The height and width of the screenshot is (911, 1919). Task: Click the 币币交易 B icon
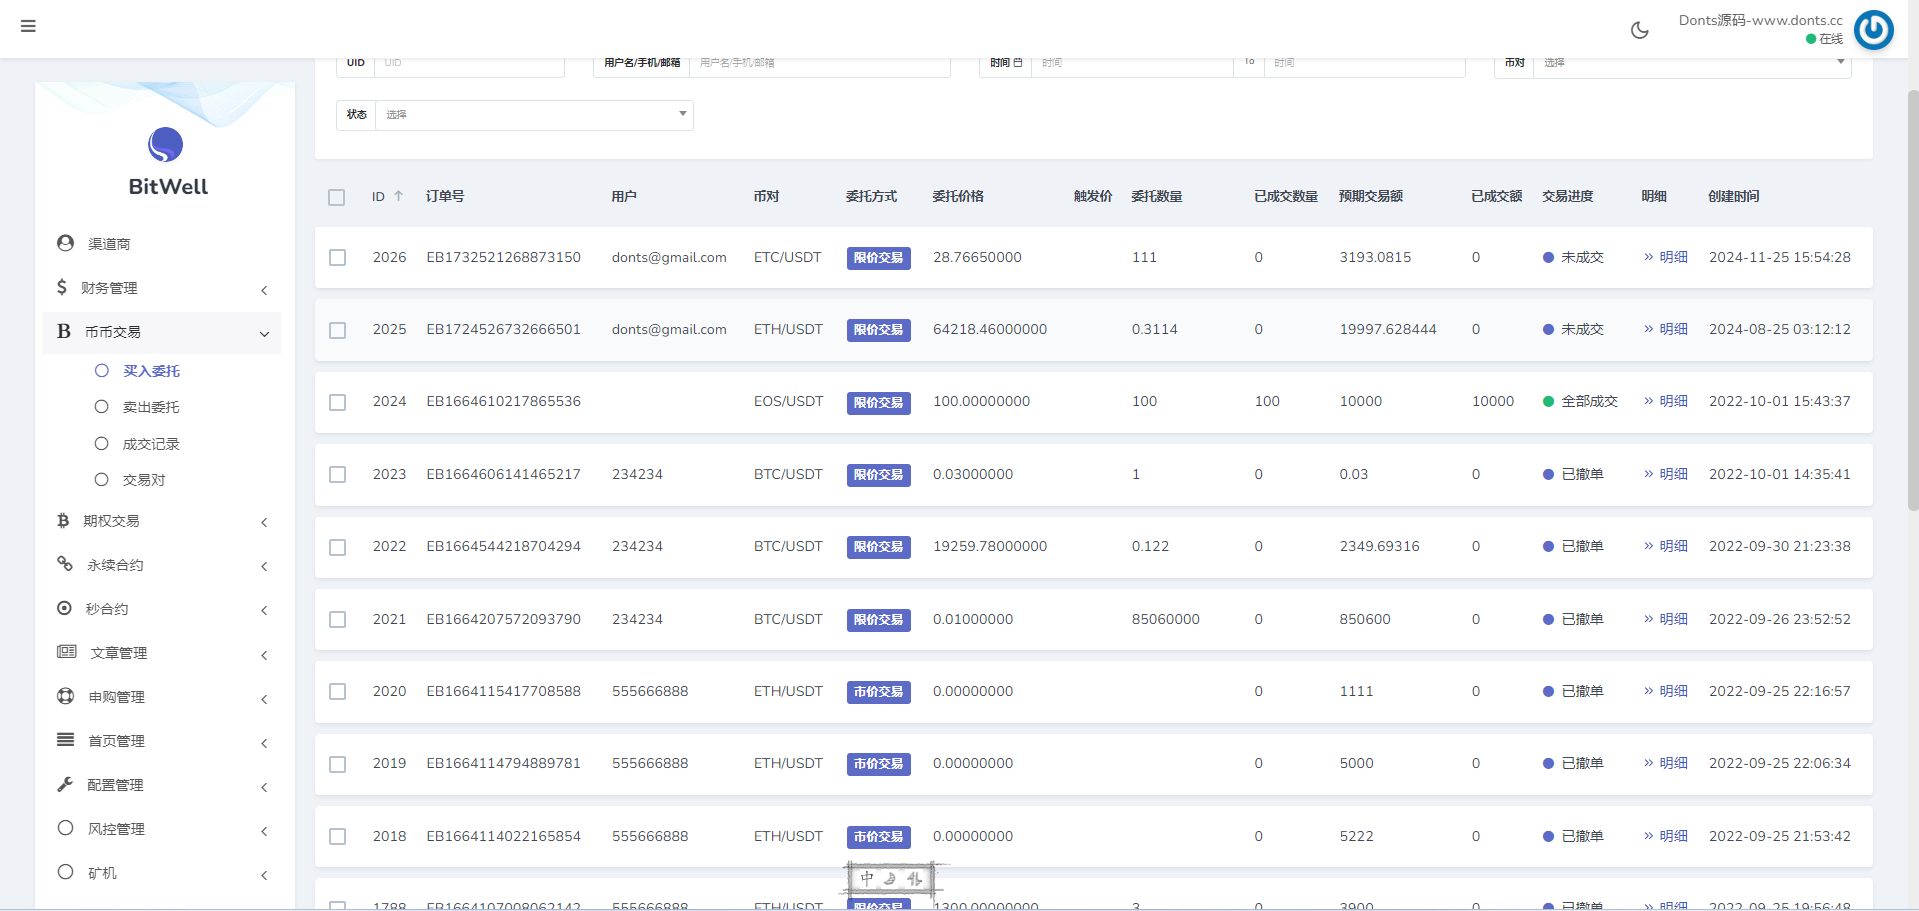point(64,331)
